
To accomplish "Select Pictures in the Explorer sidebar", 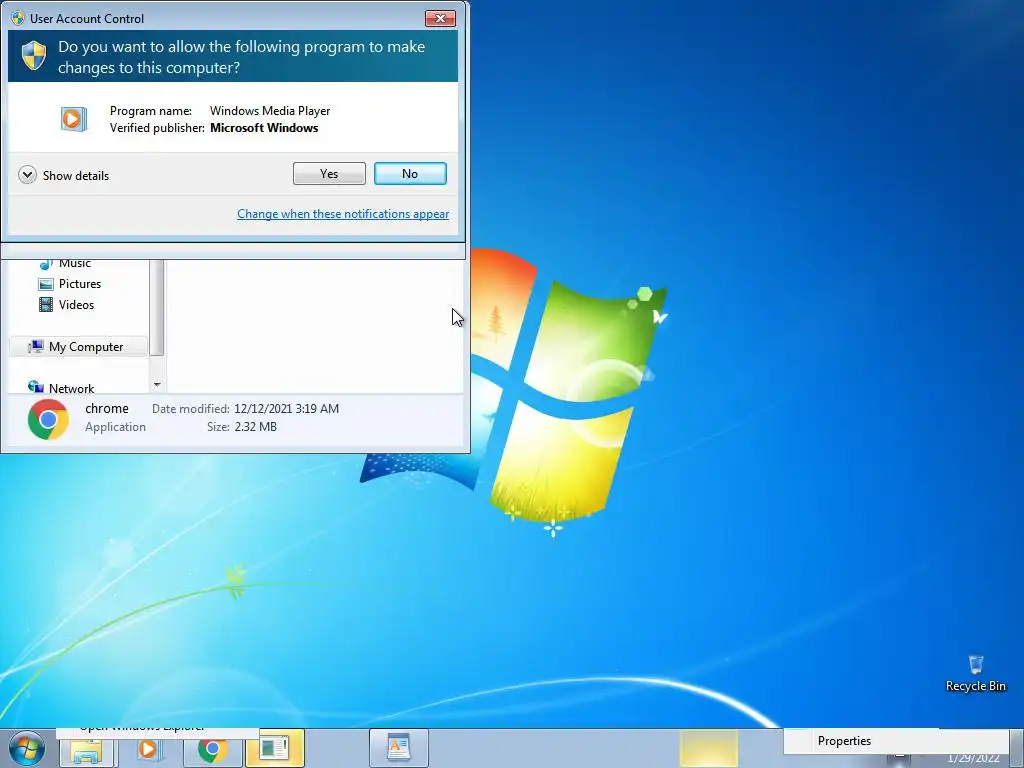I will (x=80, y=283).
